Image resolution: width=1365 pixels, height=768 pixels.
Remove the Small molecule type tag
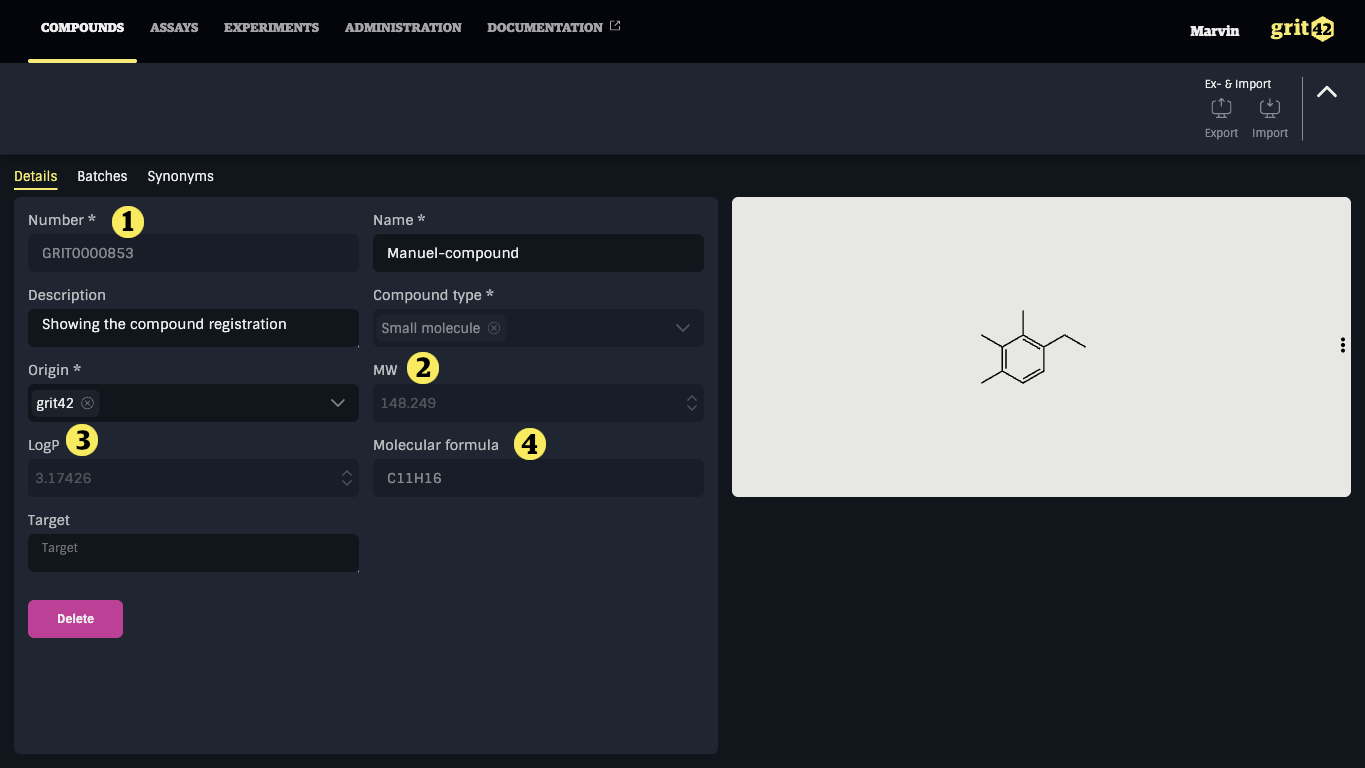(494, 328)
